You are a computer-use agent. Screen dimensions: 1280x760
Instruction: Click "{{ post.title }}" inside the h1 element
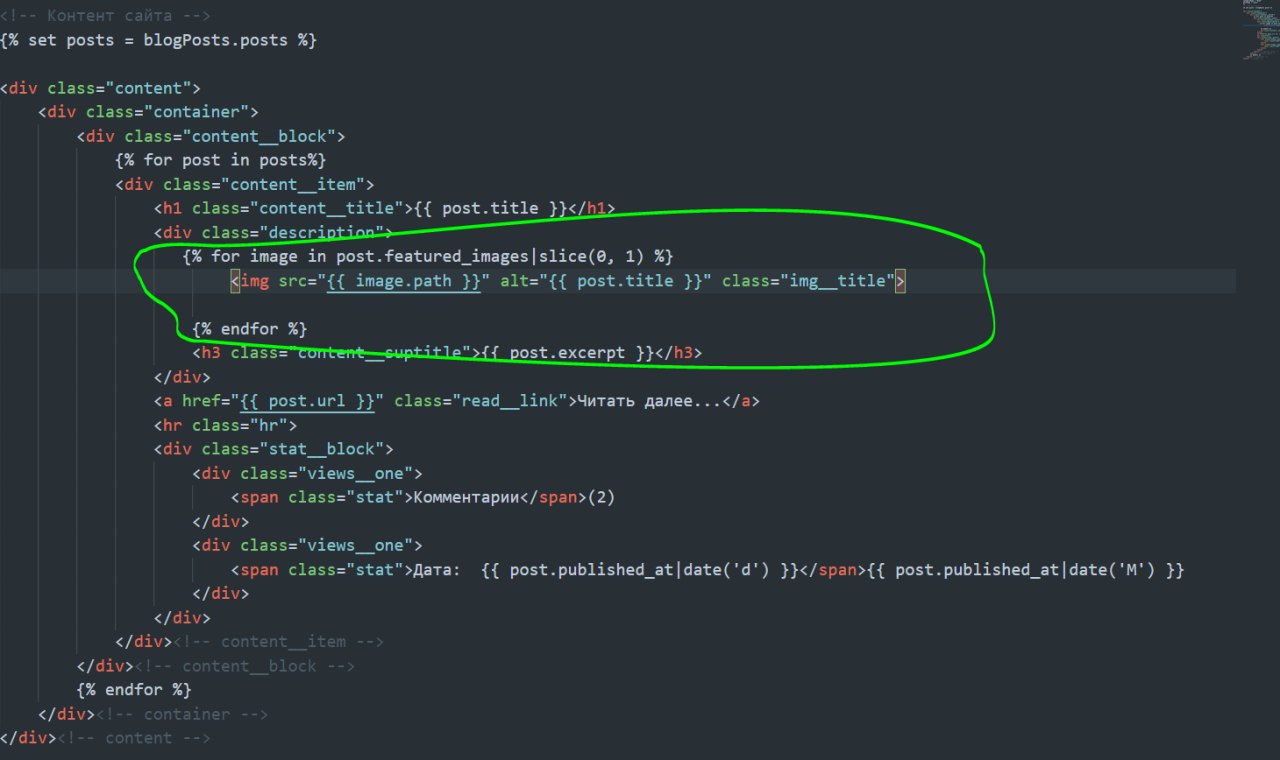(490, 208)
